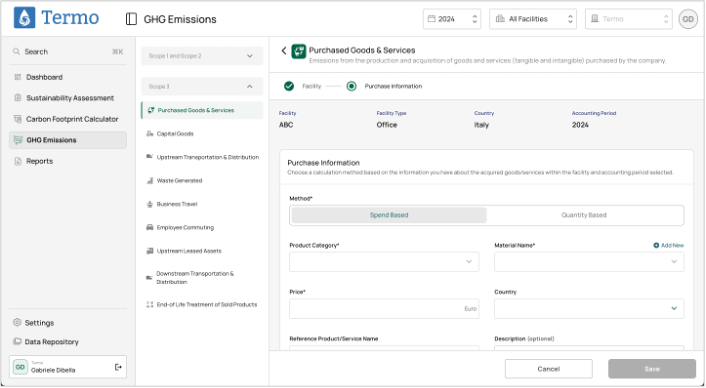Open Reports in the sidebar
Image resolution: width=706 pixels, height=388 pixels.
pos(68,161)
